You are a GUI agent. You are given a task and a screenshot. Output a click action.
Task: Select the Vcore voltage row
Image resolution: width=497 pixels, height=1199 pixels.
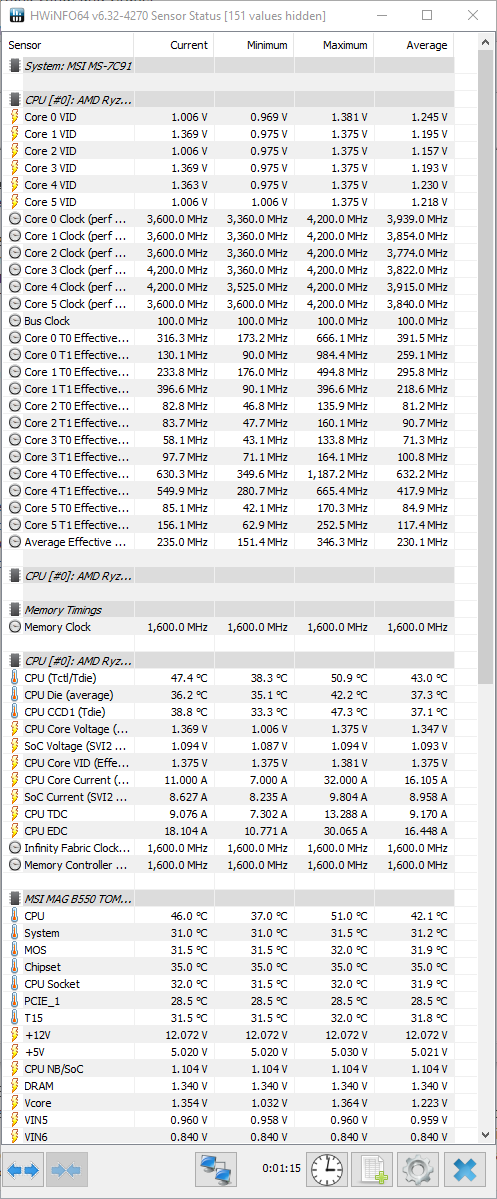[x=229, y=1103]
